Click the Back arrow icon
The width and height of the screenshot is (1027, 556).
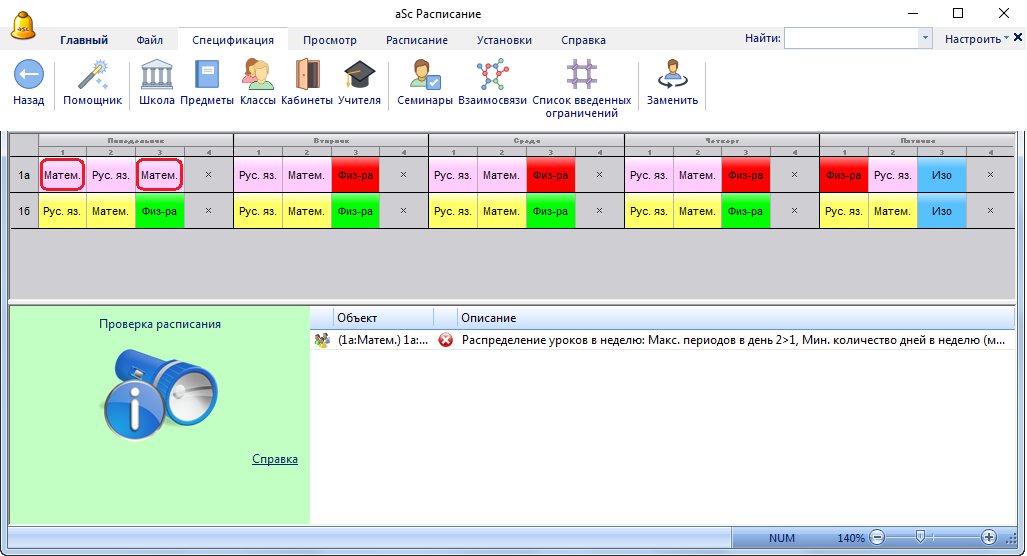(28, 76)
